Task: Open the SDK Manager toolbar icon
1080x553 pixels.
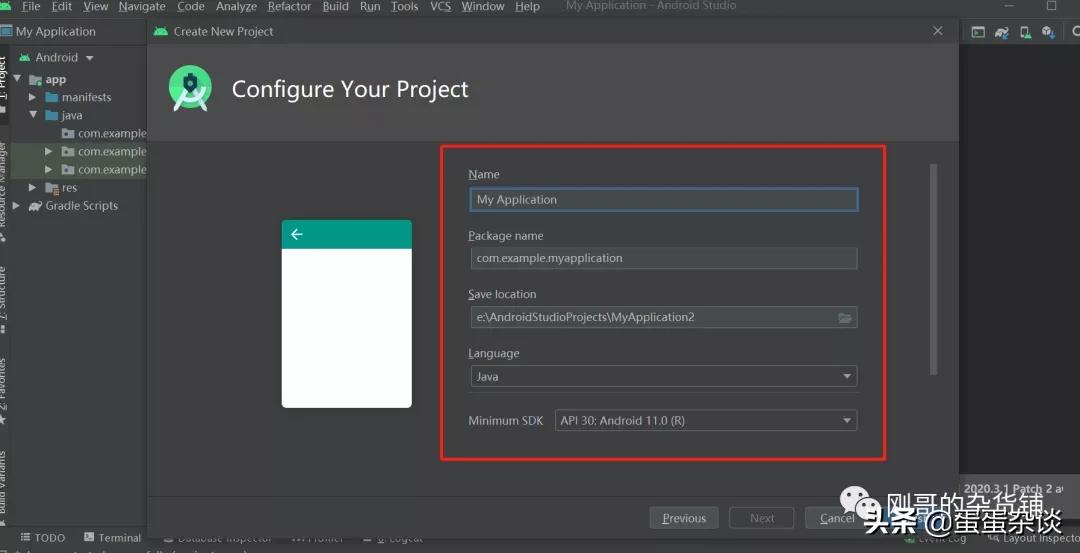Action: click(1048, 32)
